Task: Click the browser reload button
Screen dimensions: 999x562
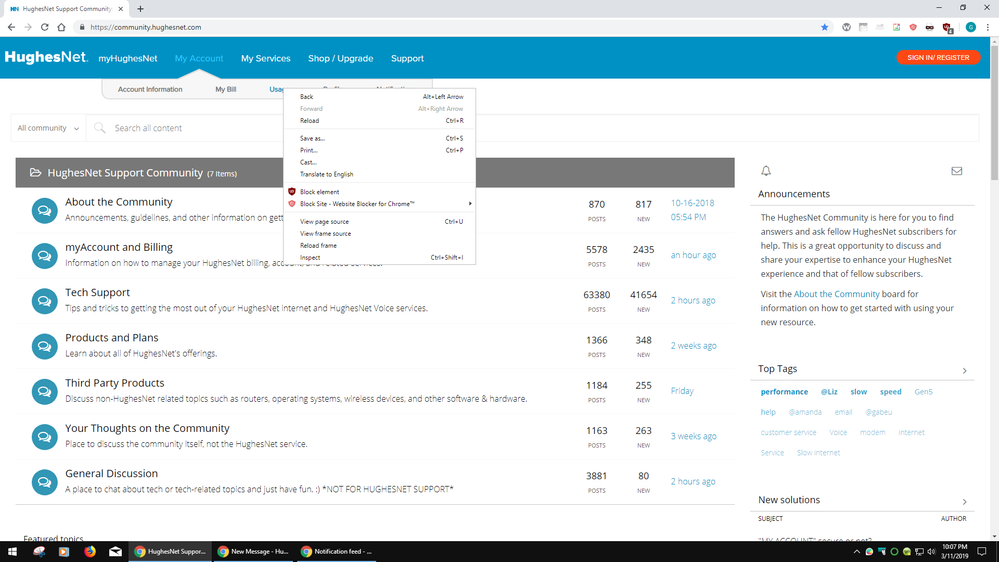Action: [44, 27]
